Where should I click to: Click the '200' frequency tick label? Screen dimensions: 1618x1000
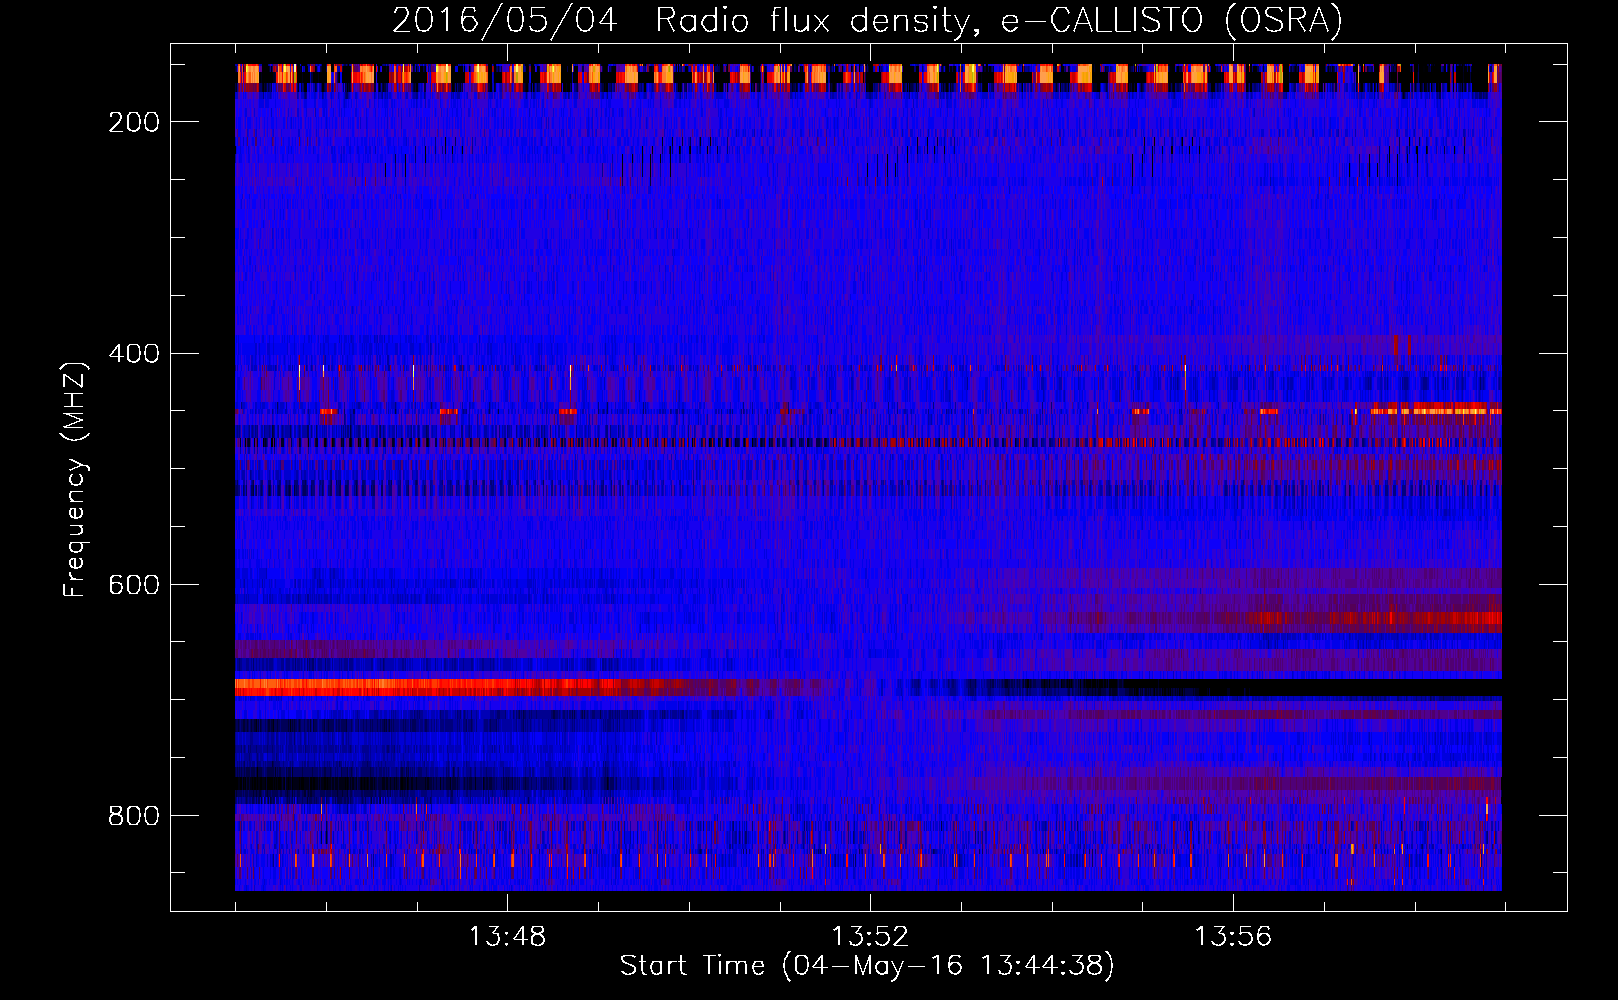tap(134, 122)
